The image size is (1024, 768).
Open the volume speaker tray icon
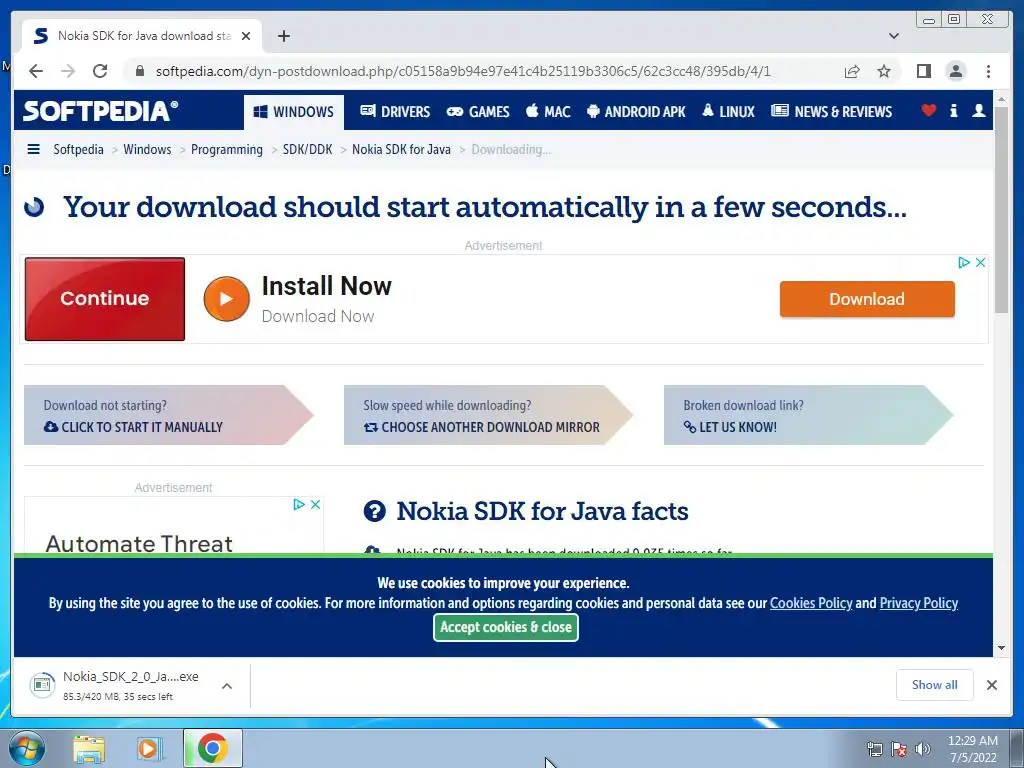(922, 749)
